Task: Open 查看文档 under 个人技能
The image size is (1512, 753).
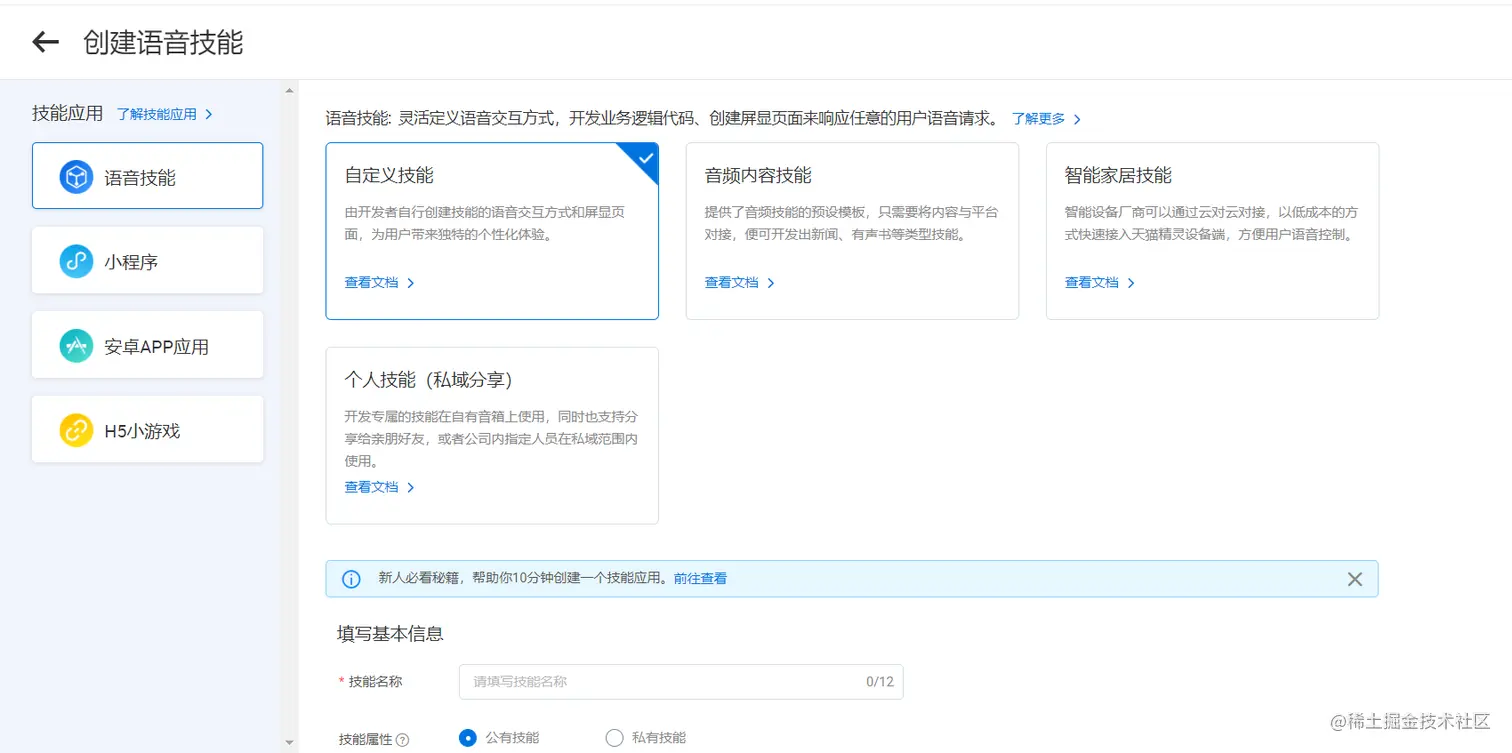Action: (379, 487)
